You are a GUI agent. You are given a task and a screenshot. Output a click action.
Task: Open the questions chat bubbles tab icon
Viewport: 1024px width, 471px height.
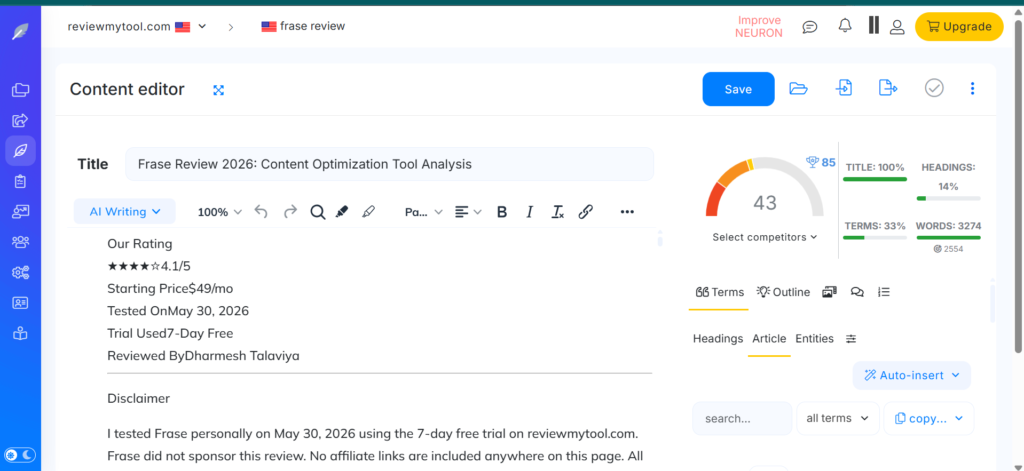point(857,293)
